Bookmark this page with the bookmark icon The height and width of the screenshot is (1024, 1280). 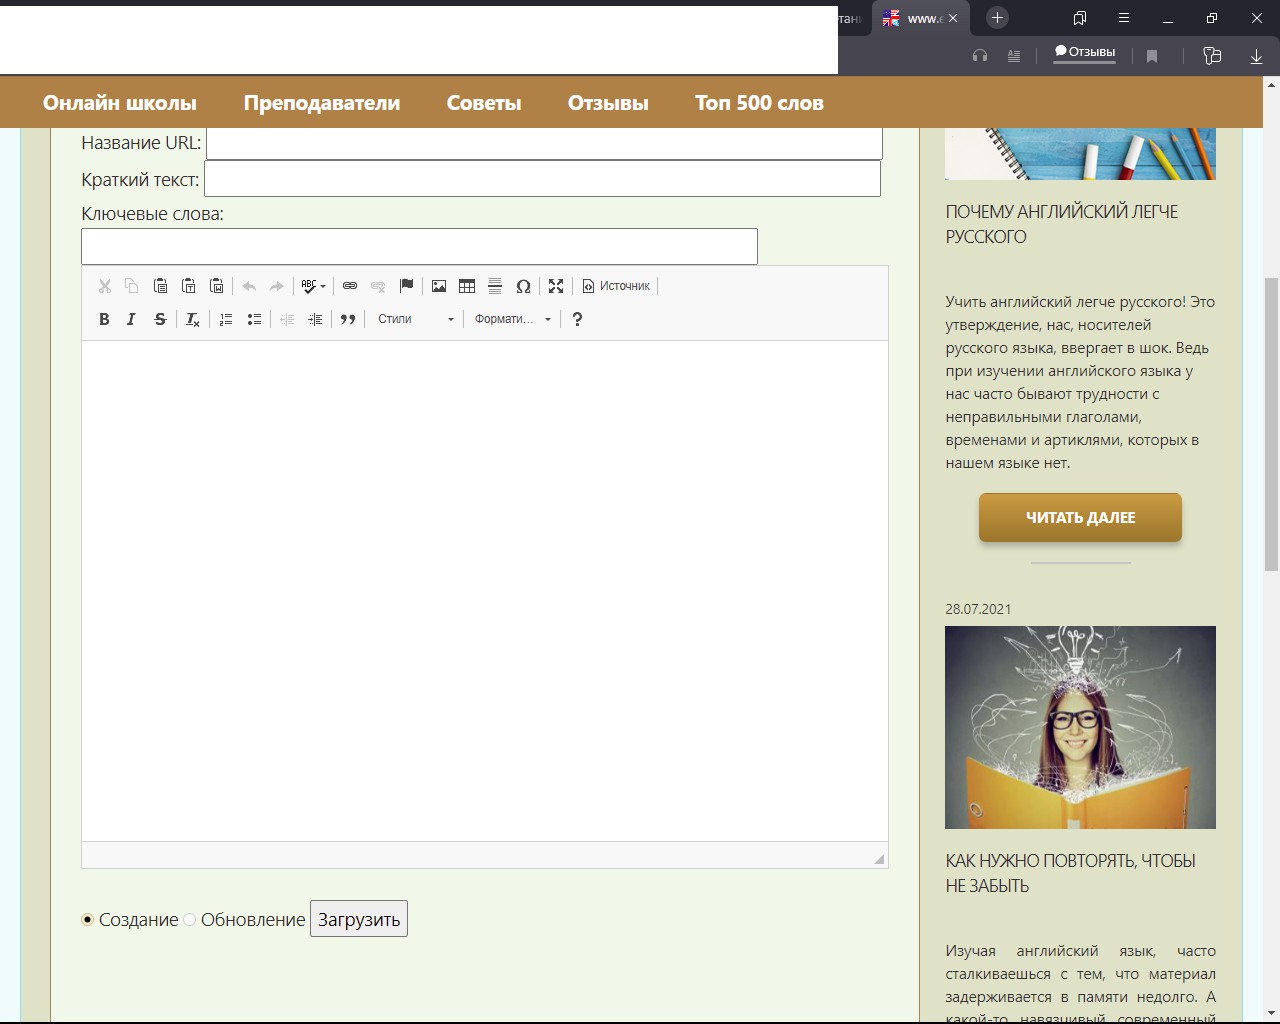click(x=1152, y=56)
